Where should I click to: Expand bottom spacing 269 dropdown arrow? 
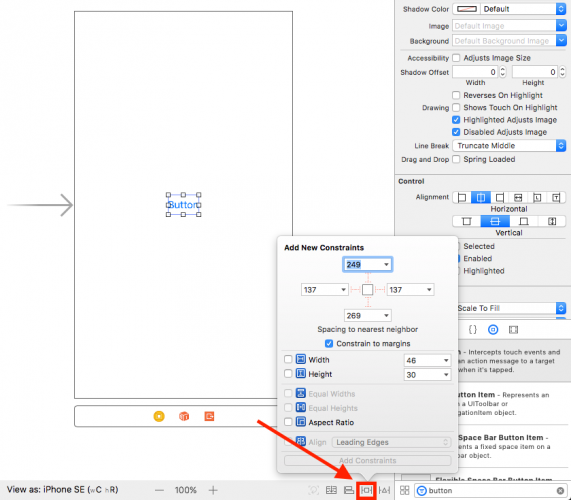tap(386, 315)
